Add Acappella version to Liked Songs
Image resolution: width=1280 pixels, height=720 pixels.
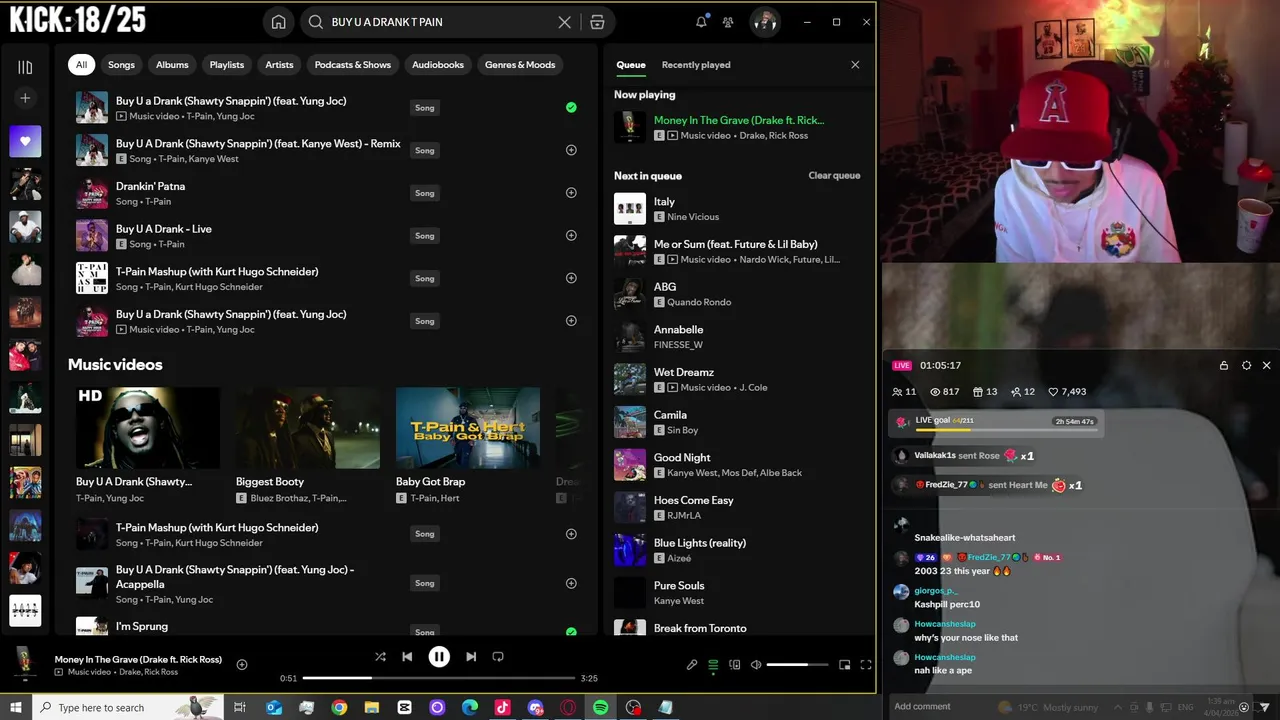coord(571,583)
